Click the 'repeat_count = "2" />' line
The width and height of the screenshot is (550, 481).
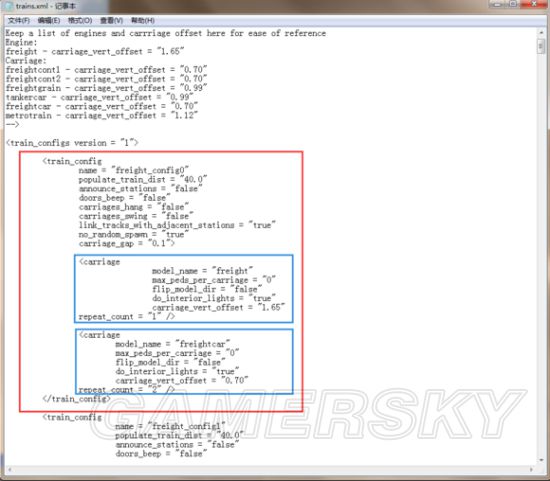tap(127, 390)
